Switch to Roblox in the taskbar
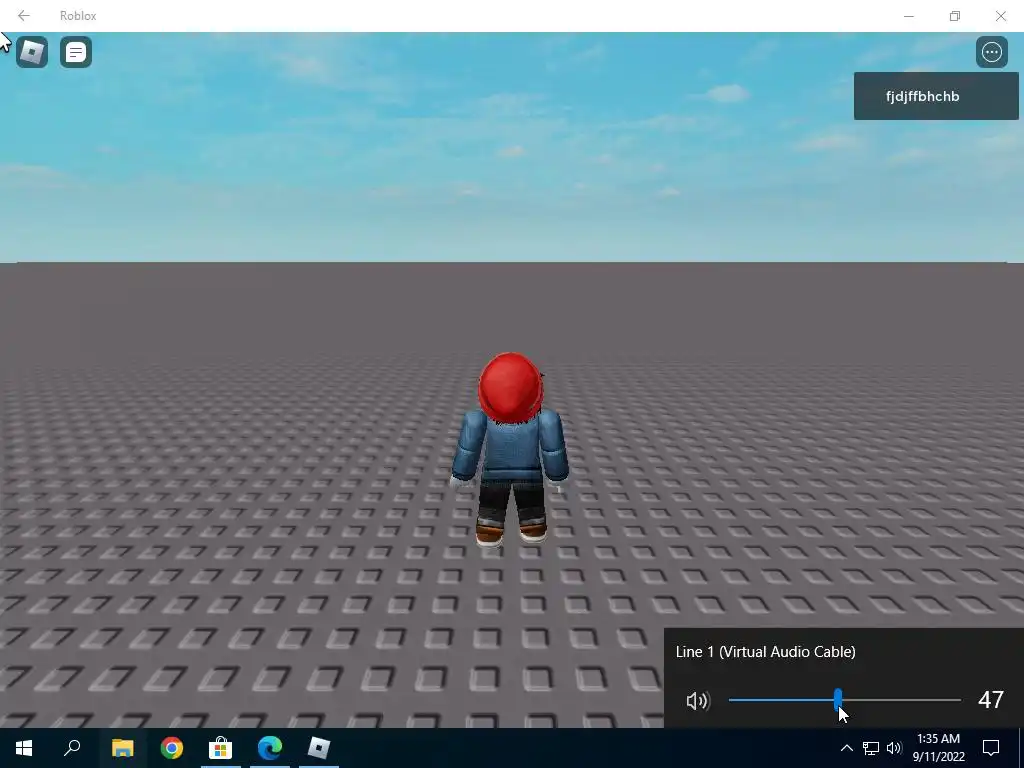This screenshot has height=768, width=1024. coord(319,748)
